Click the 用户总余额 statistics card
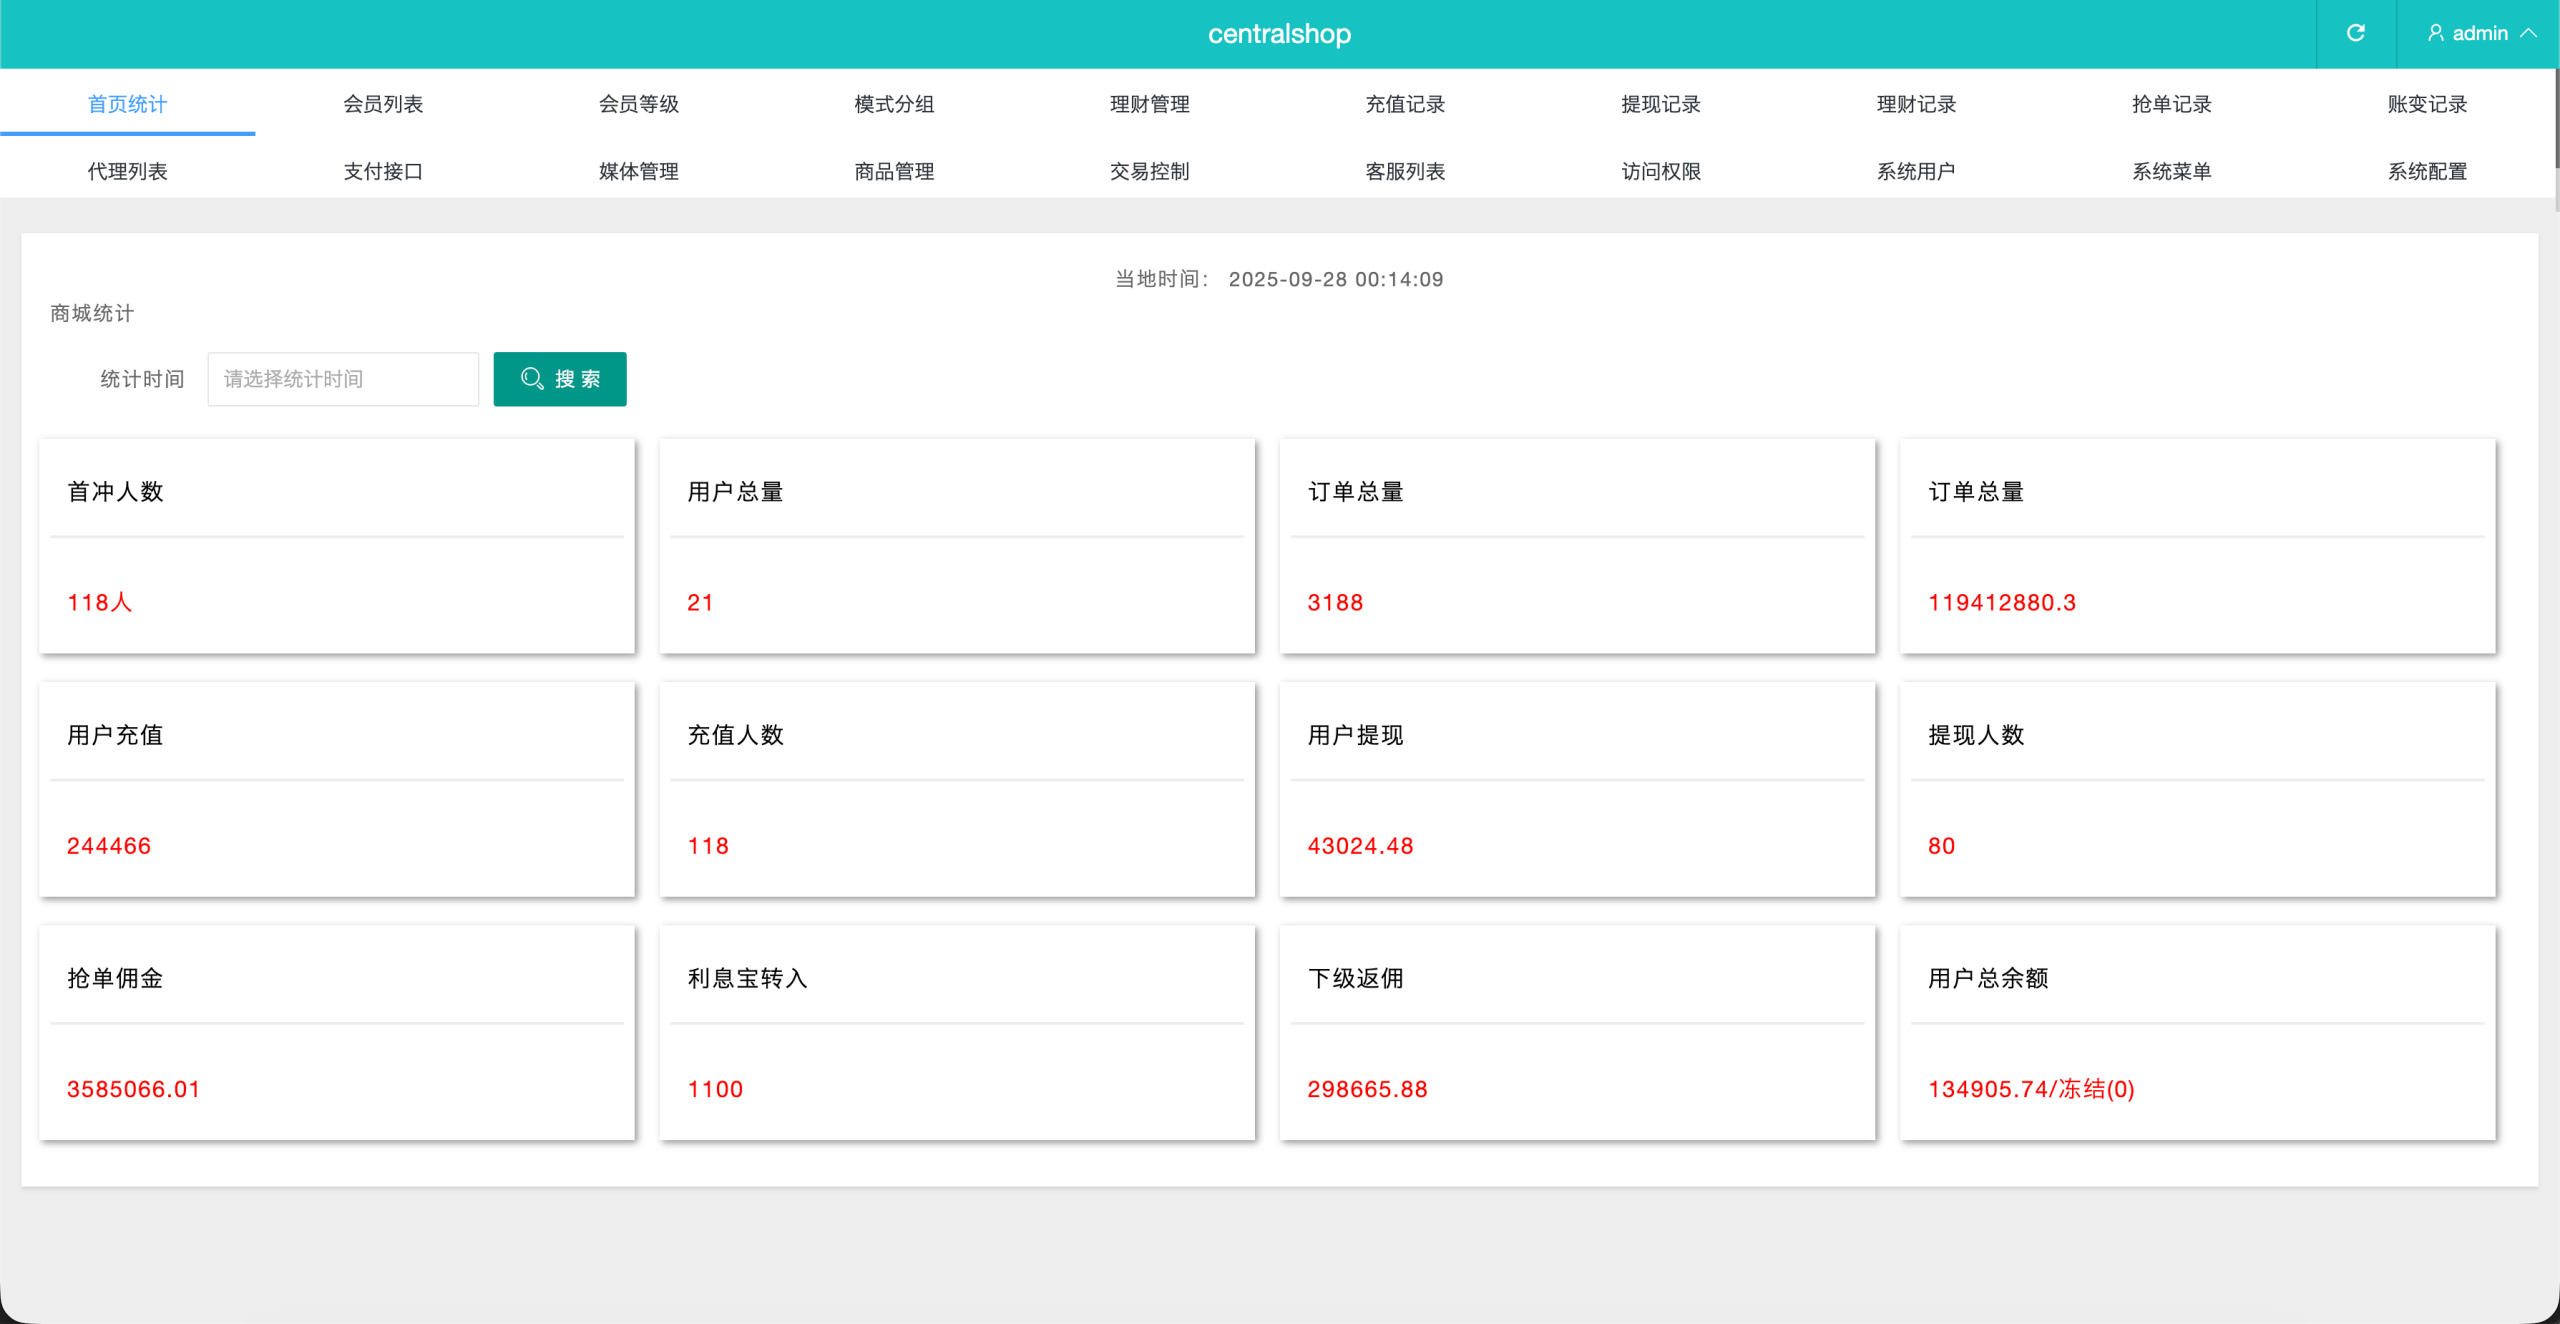 2197,1032
